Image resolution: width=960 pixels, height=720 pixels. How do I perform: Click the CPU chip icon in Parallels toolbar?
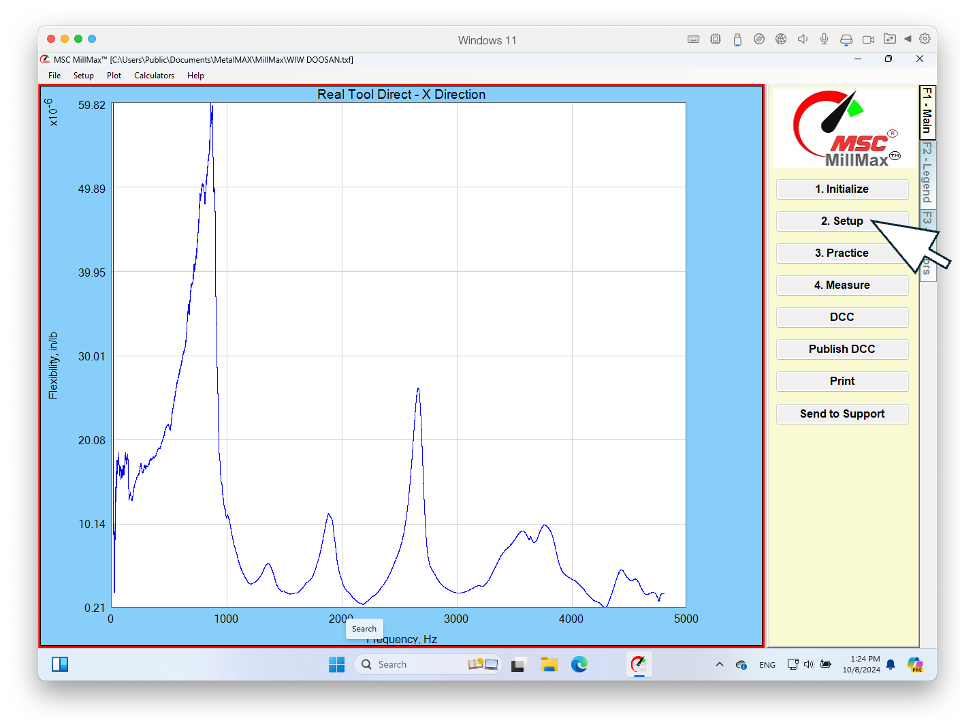click(x=715, y=39)
